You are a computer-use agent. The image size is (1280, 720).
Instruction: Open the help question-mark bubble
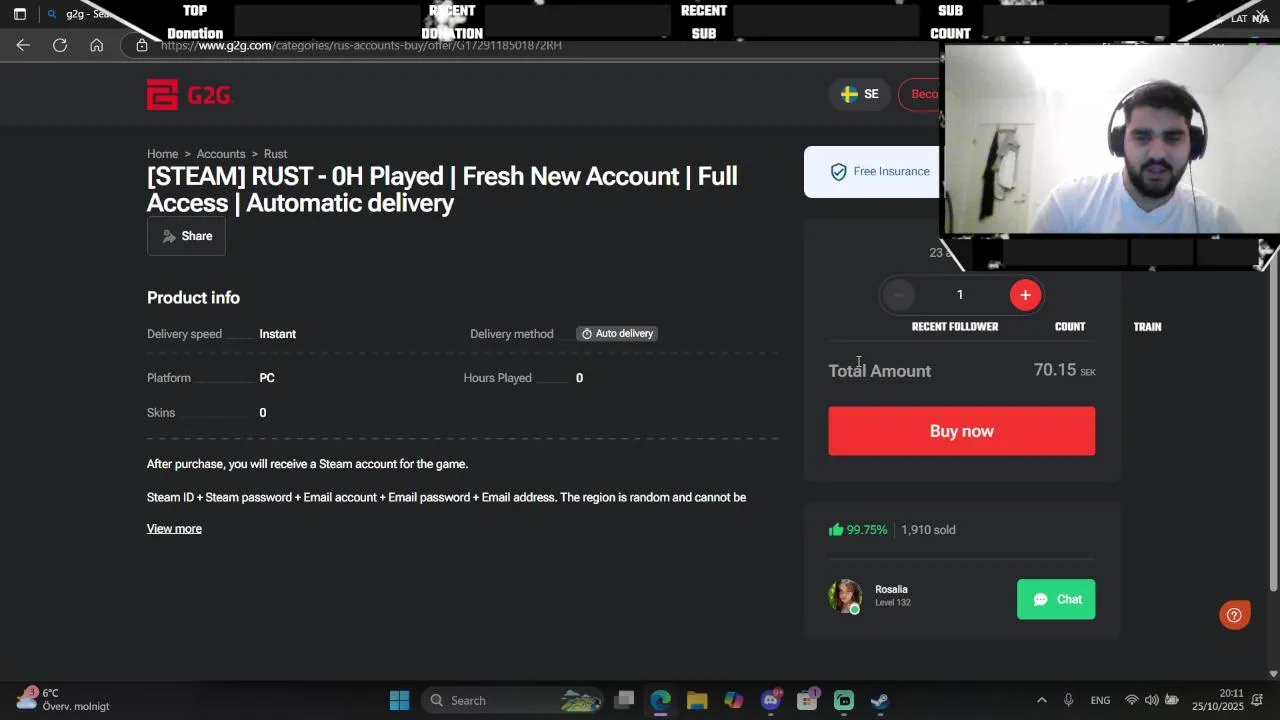(x=1234, y=615)
